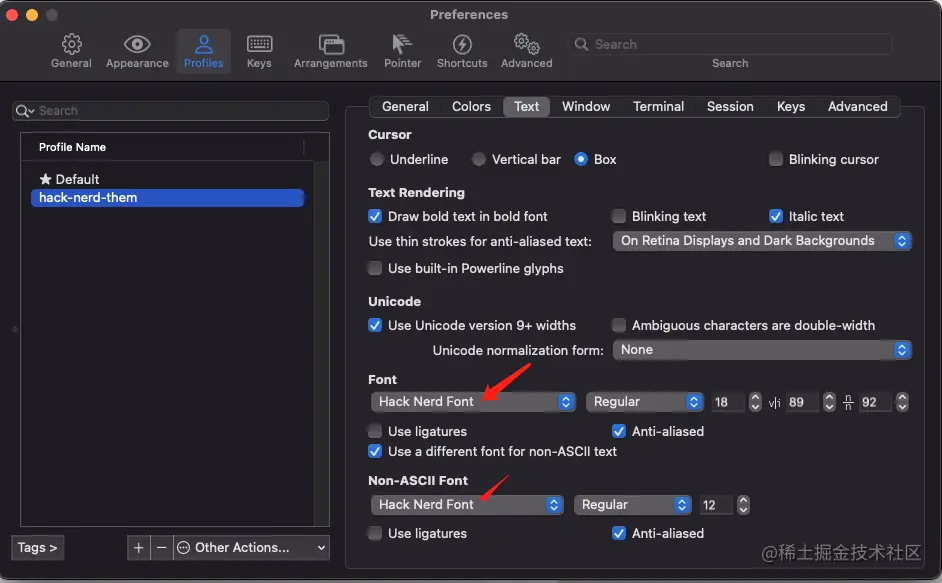The image size is (942, 583).
Task: Remove profile with minus button
Action: [161, 548]
